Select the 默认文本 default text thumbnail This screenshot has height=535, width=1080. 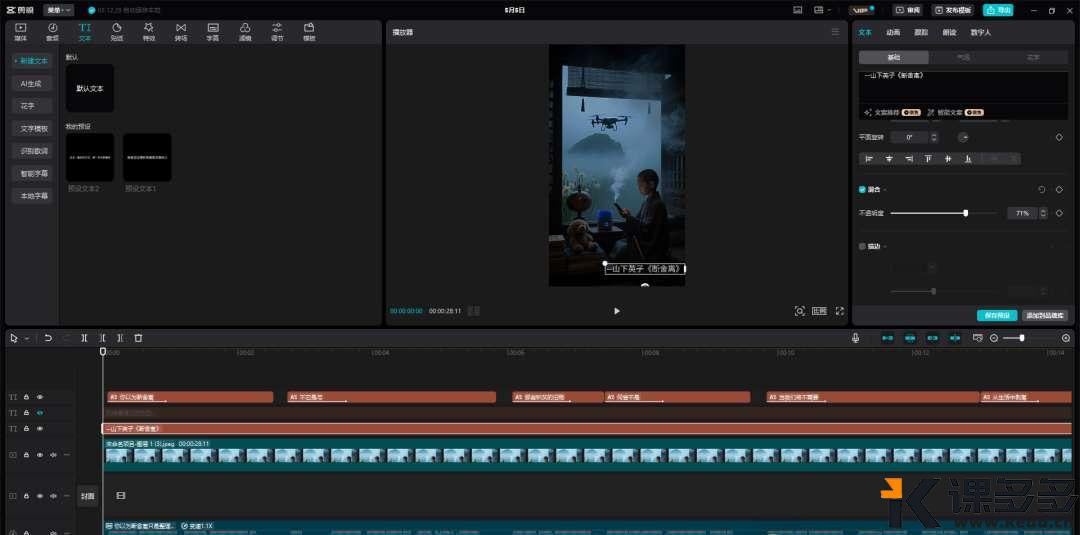[x=90, y=88]
